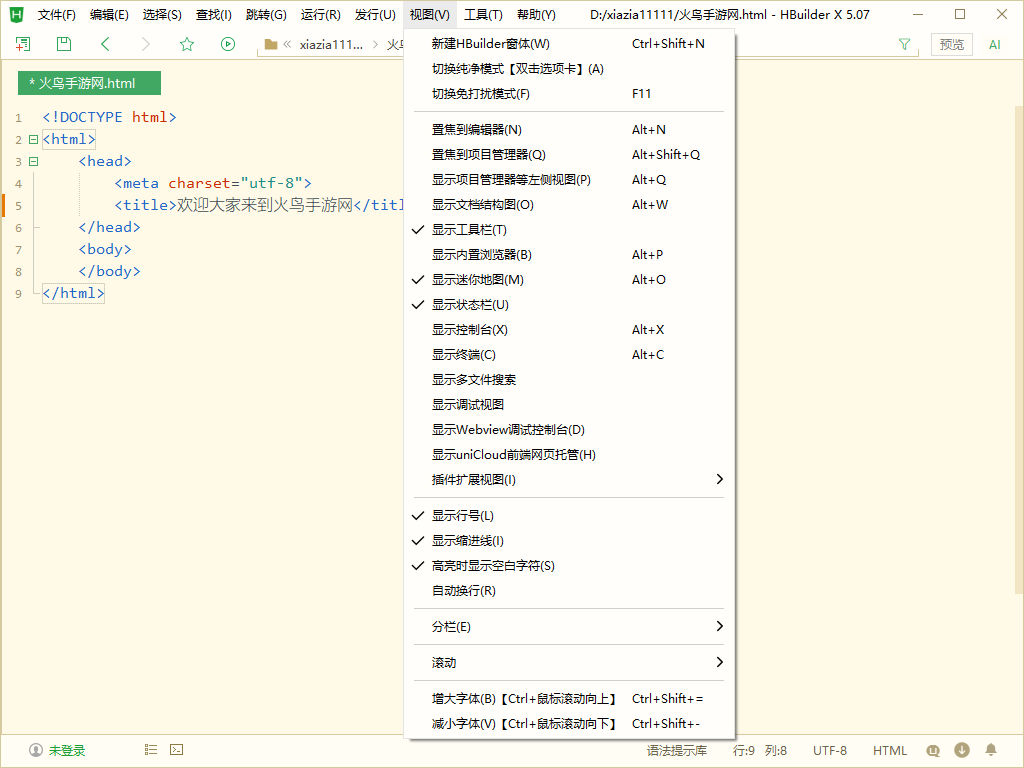Bookmark with the star toolbar icon
The image size is (1024, 768).
pos(187,44)
